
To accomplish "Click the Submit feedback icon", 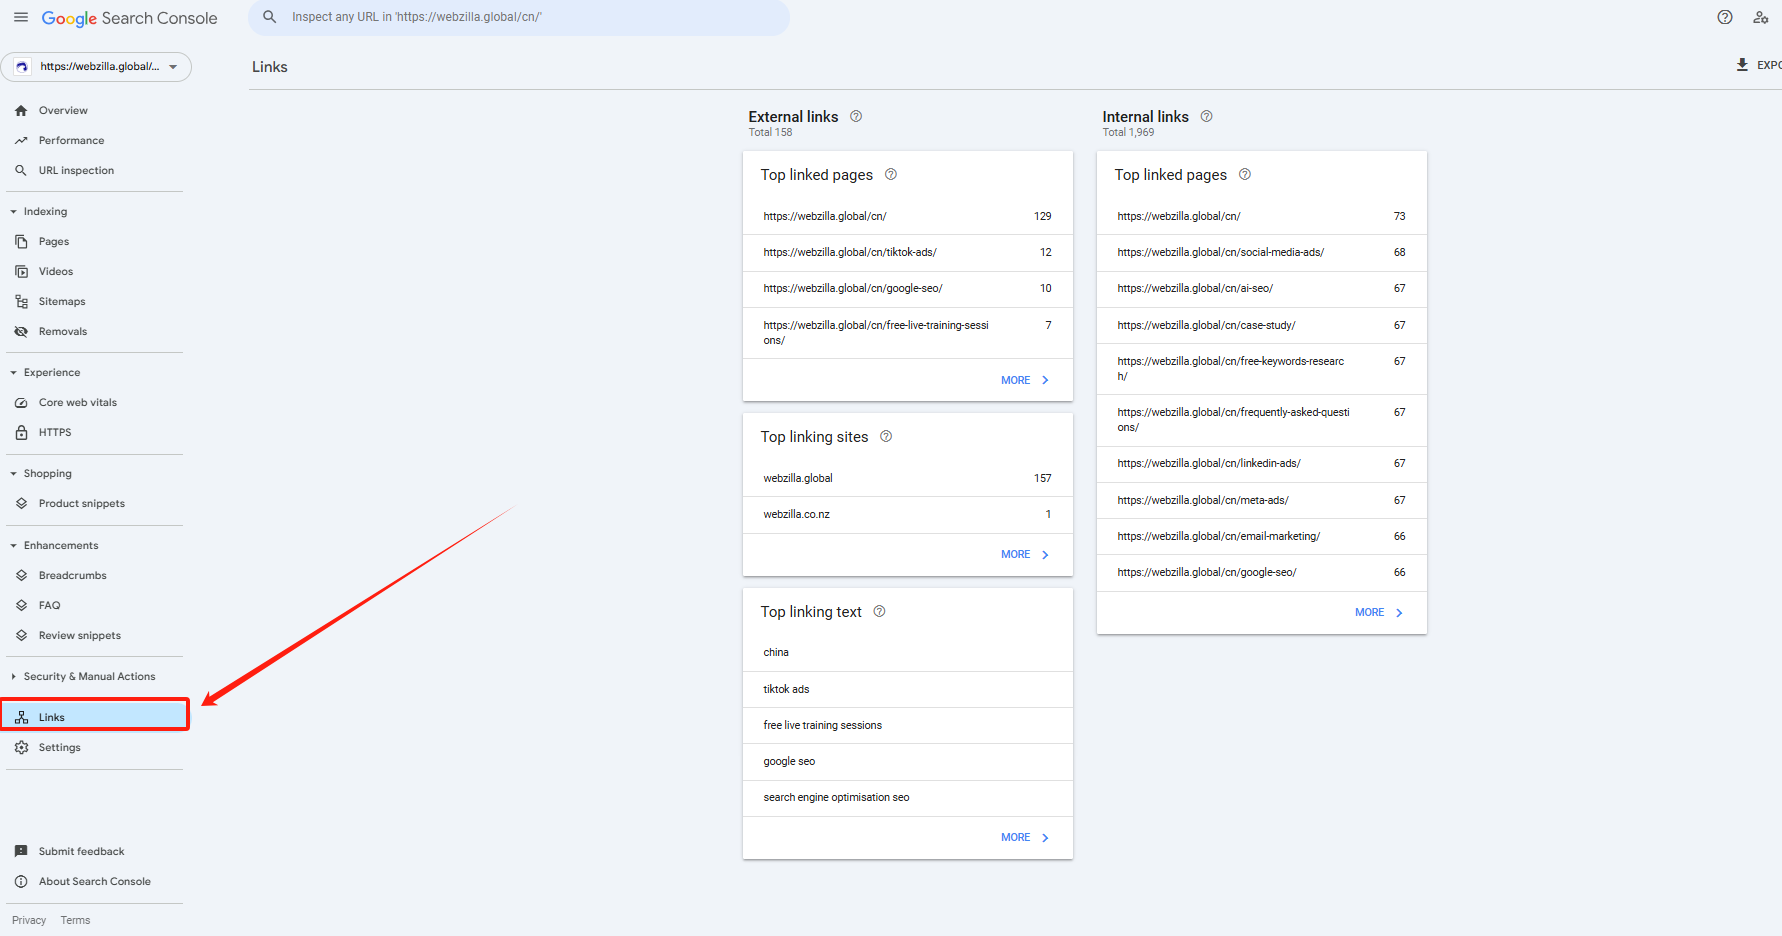I will [x=21, y=852].
